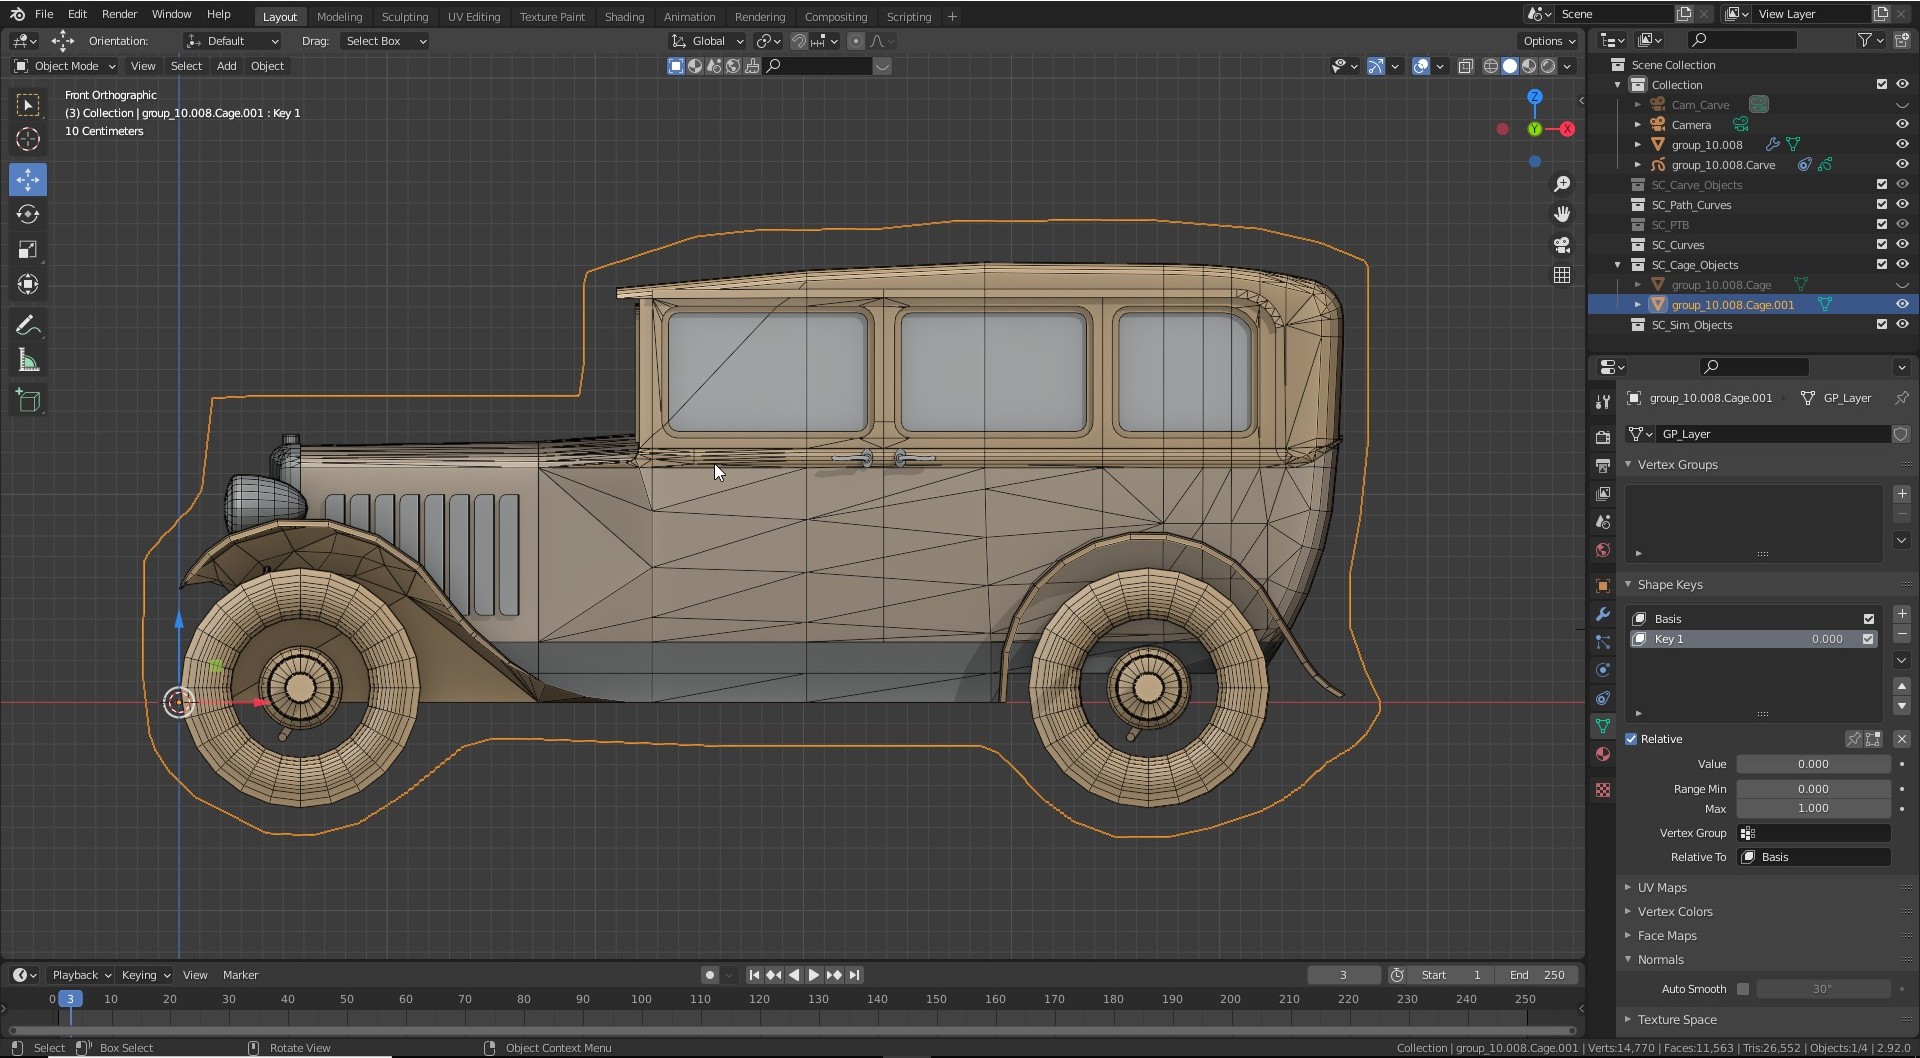Image resolution: width=1920 pixels, height=1058 pixels.
Task: Select the Scale tool
Action: (x=28, y=249)
